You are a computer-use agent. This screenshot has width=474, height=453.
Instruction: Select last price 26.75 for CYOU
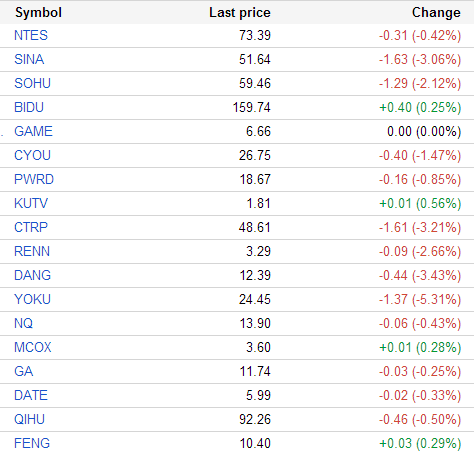(x=255, y=155)
